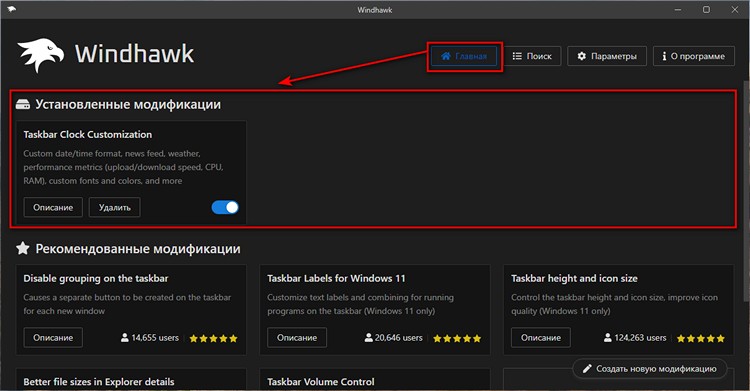This screenshot has height=391, width=750.
Task: Click the Taskbar Labels for Windows 11 title
Action: (336, 279)
